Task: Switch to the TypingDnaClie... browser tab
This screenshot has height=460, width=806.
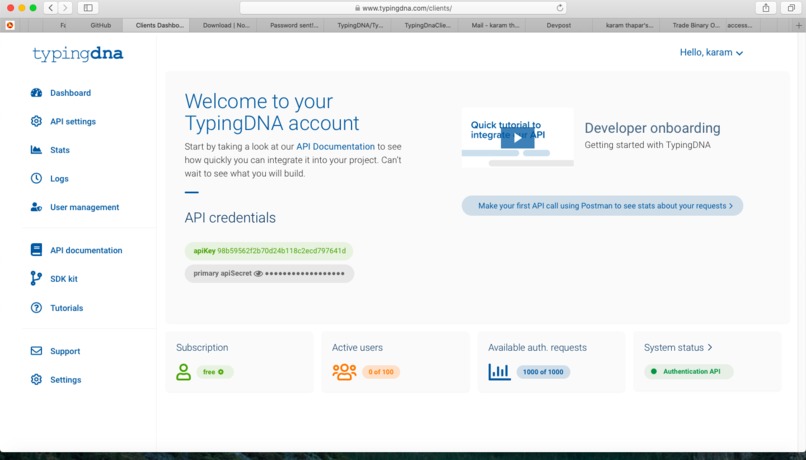Action: pyautogui.click(x=428, y=25)
